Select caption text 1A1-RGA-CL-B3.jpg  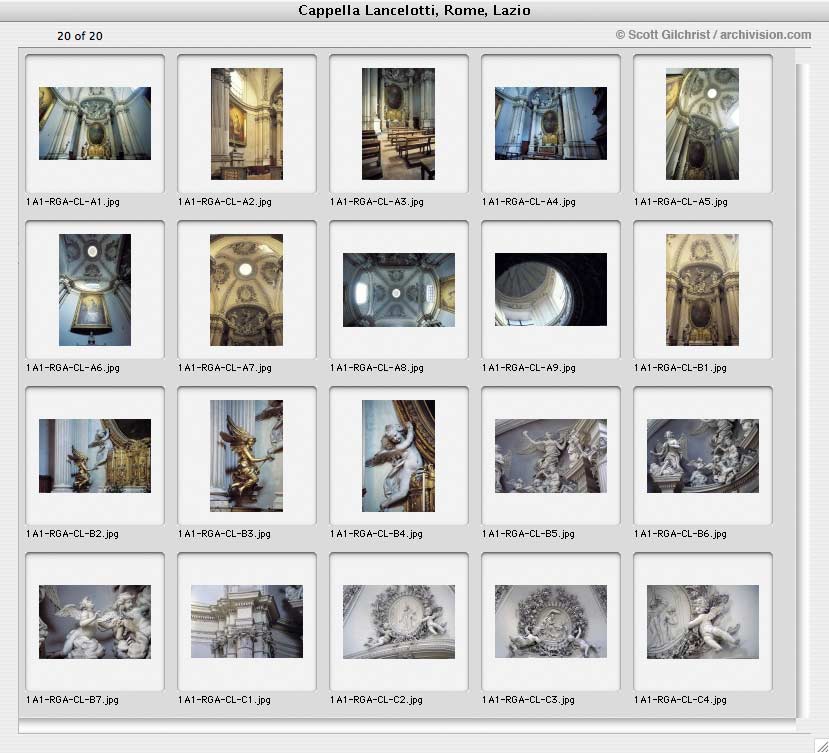(224, 534)
